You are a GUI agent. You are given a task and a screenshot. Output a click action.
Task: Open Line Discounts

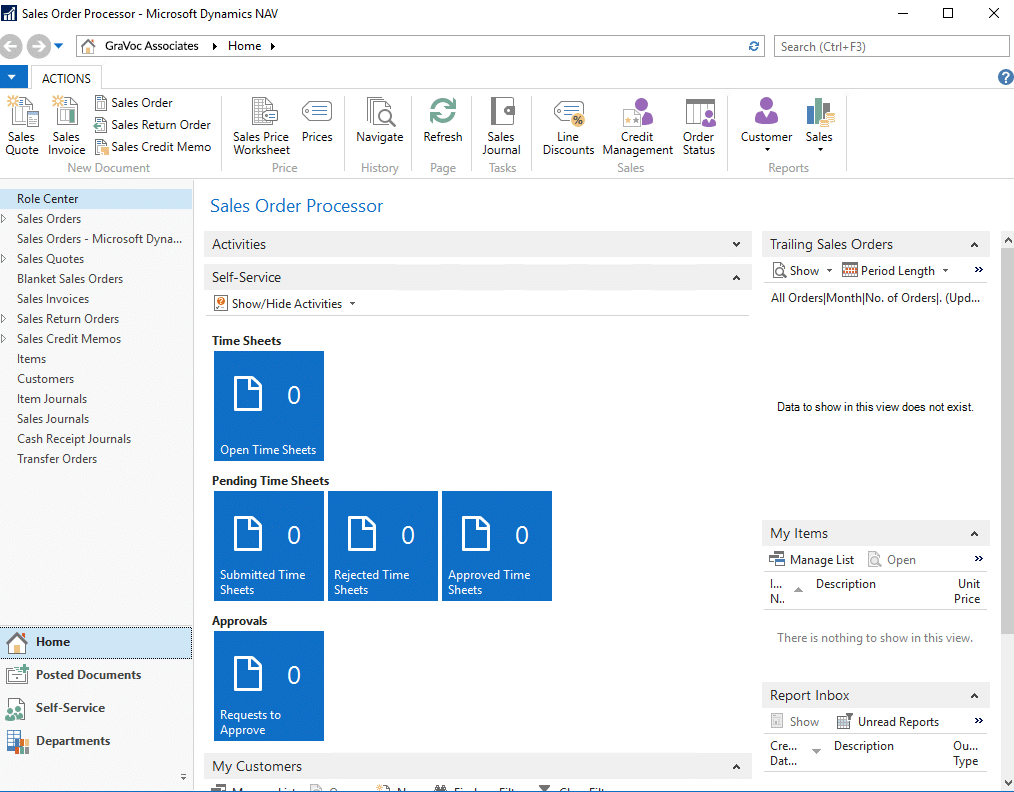[x=568, y=126]
